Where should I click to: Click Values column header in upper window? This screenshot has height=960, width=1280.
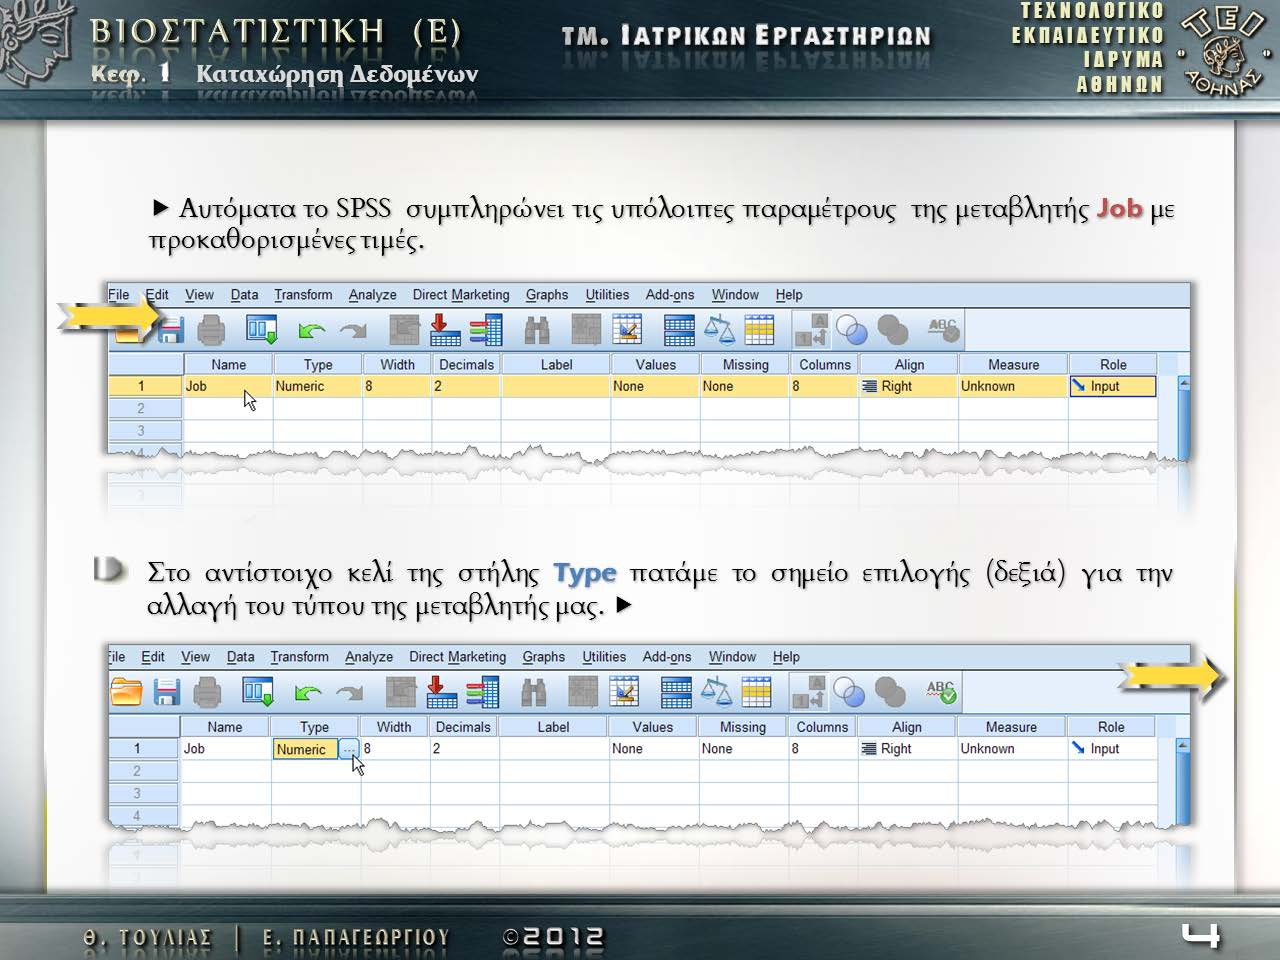pos(655,364)
